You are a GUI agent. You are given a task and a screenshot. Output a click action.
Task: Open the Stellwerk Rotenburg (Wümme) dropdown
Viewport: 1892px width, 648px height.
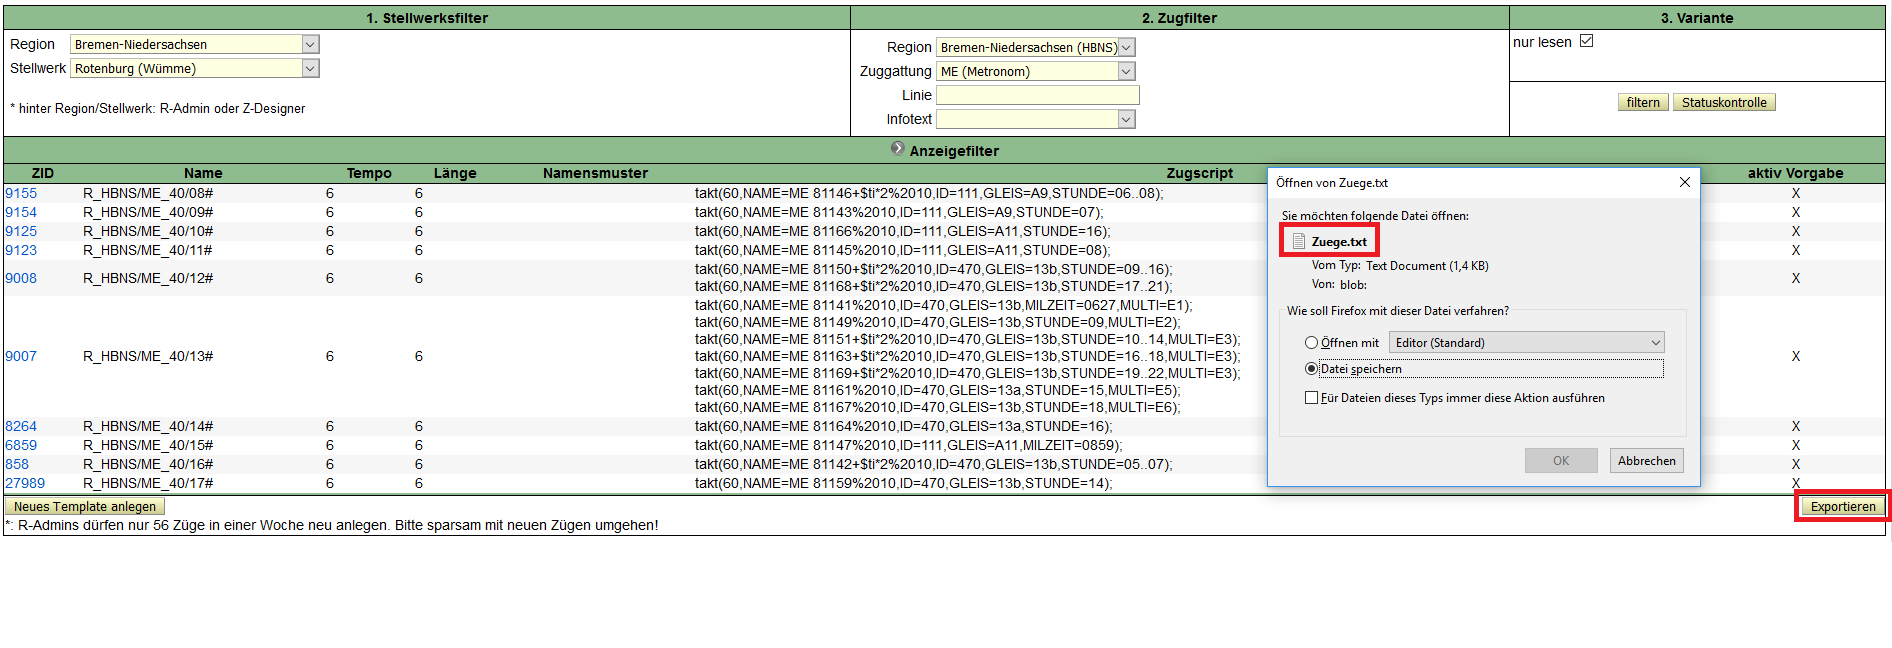[x=310, y=68]
